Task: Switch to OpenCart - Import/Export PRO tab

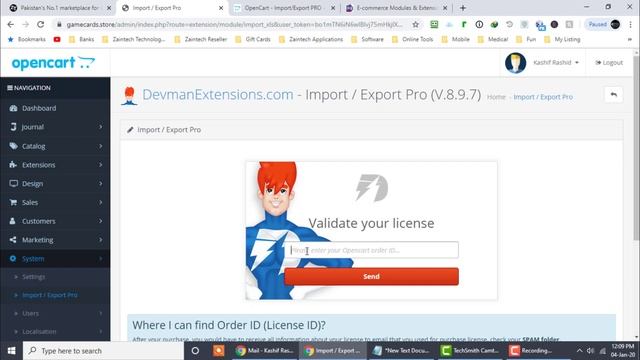Action: click(x=283, y=8)
